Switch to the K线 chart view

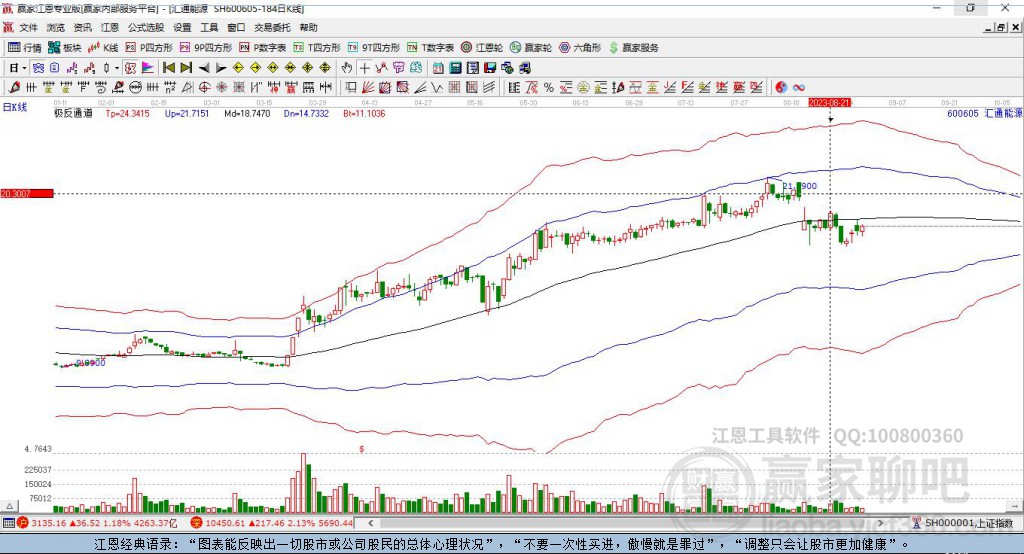point(103,48)
